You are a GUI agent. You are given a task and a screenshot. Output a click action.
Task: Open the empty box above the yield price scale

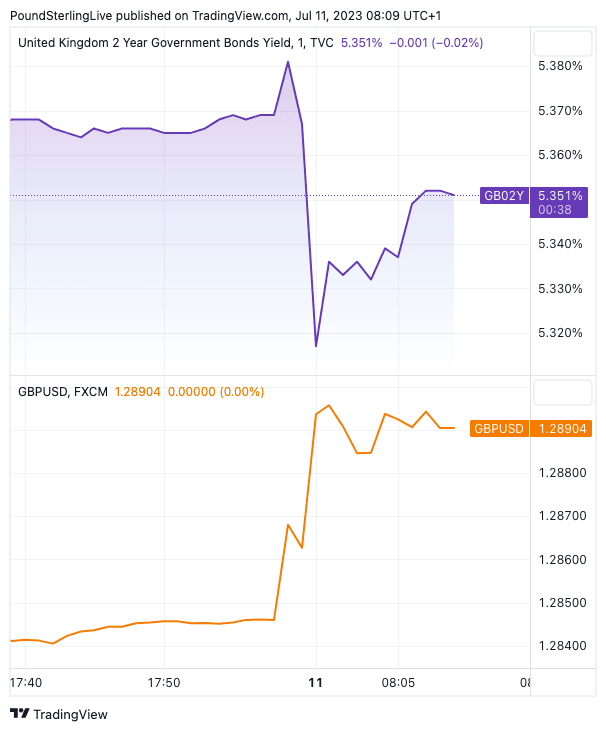click(x=562, y=45)
